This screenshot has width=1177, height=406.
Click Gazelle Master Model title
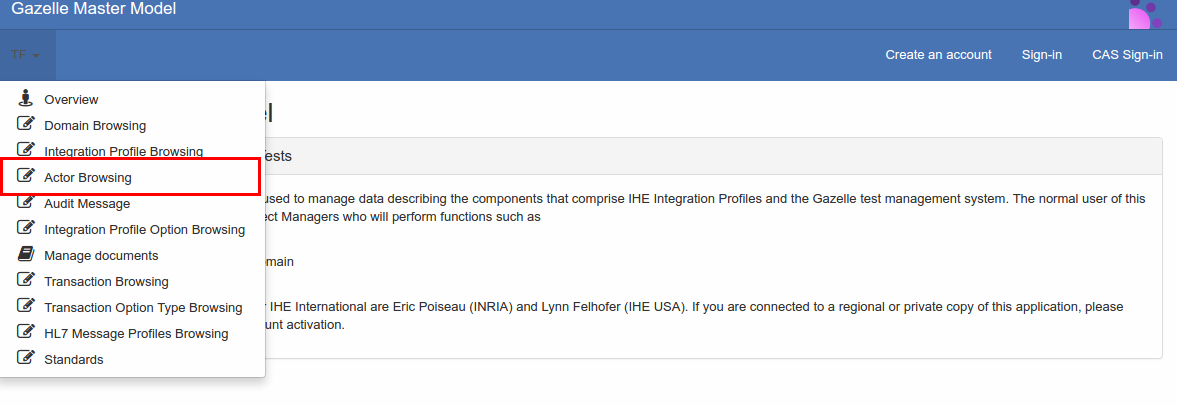(x=93, y=10)
